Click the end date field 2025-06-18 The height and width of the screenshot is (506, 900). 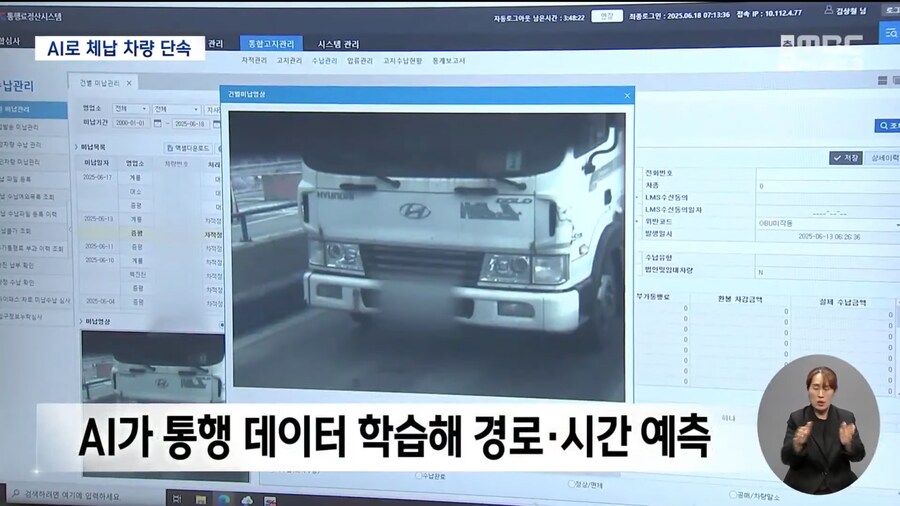[191, 124]
